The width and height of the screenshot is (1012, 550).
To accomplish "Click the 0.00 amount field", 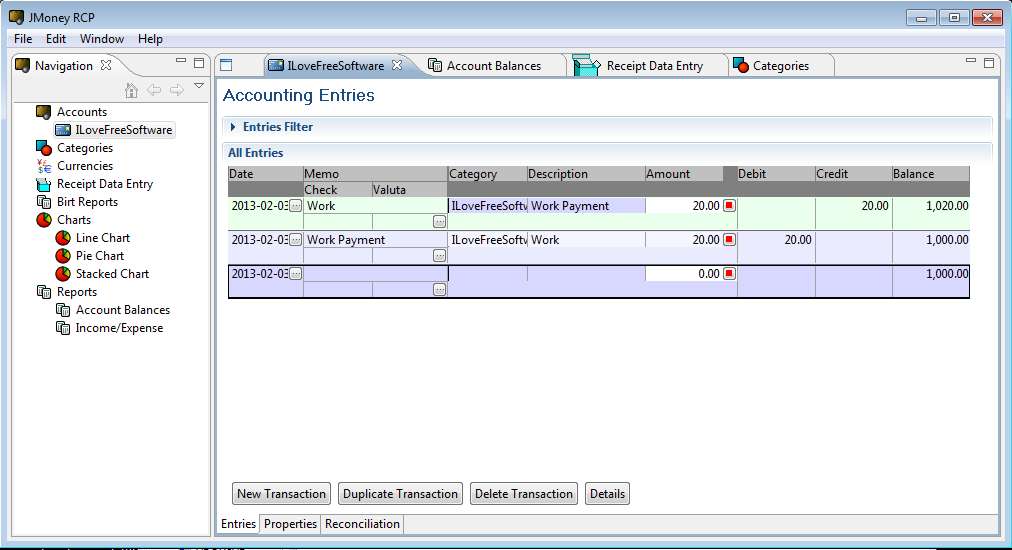I will [x=684, y=274].
